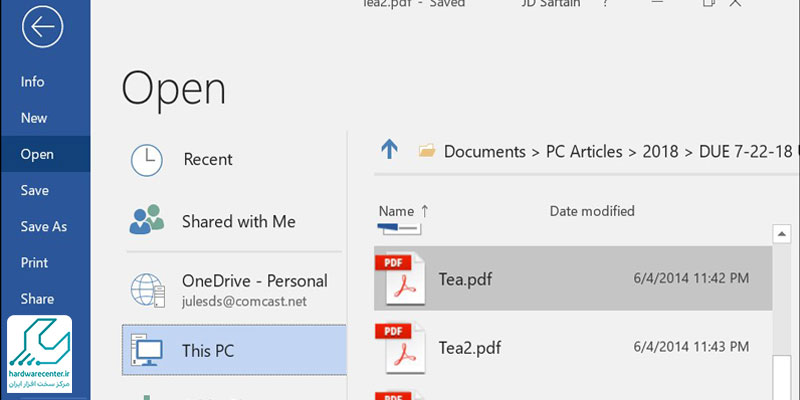This screenshot has height=400, width=800.
Task: Navigate to DUE 7-22-18 folder in breadcrumb
Action: click(745, 152)
